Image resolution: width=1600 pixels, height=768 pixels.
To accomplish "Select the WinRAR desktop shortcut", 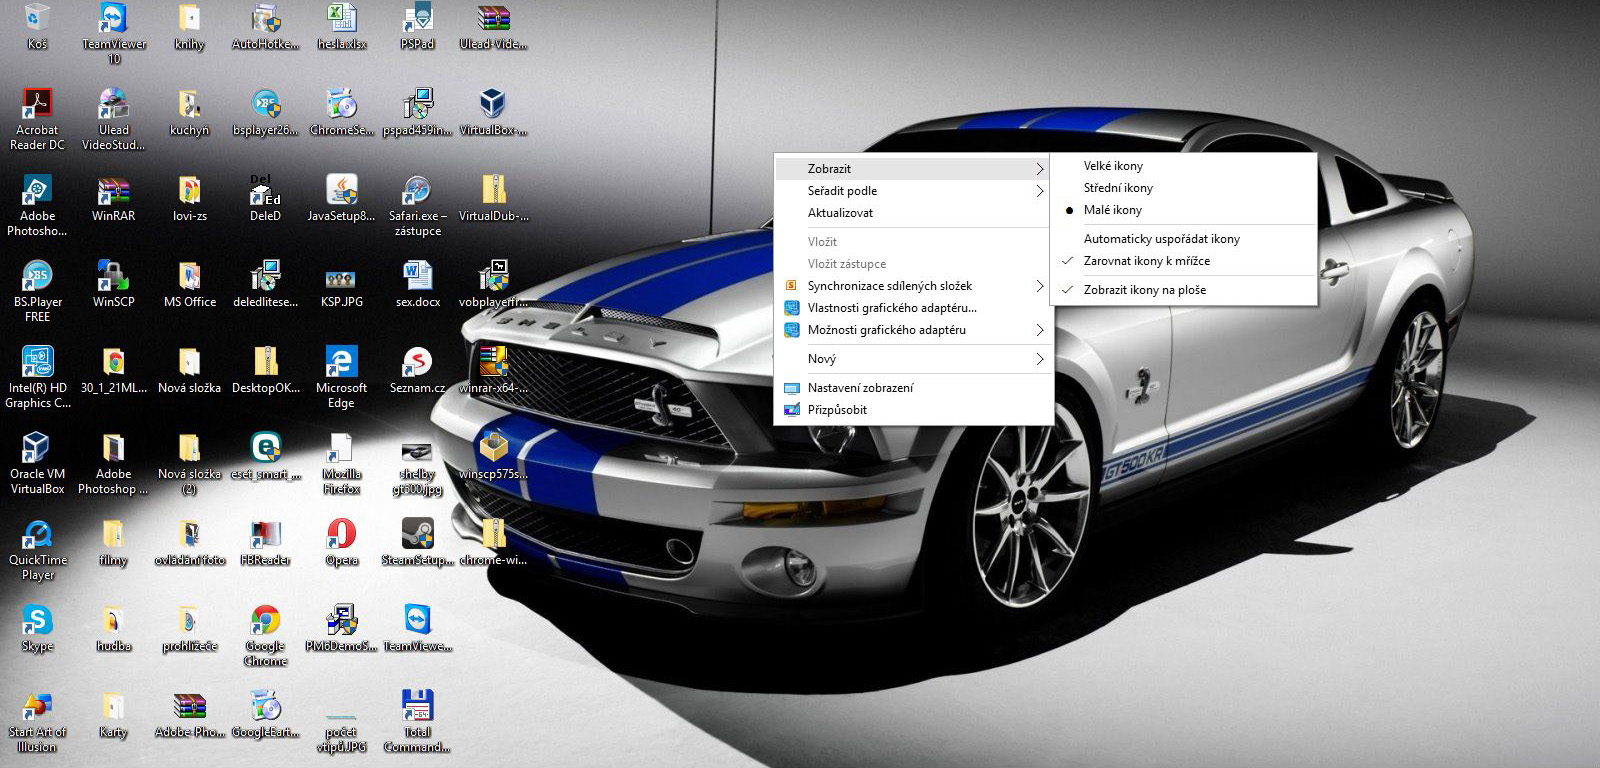I will [113, 191].
